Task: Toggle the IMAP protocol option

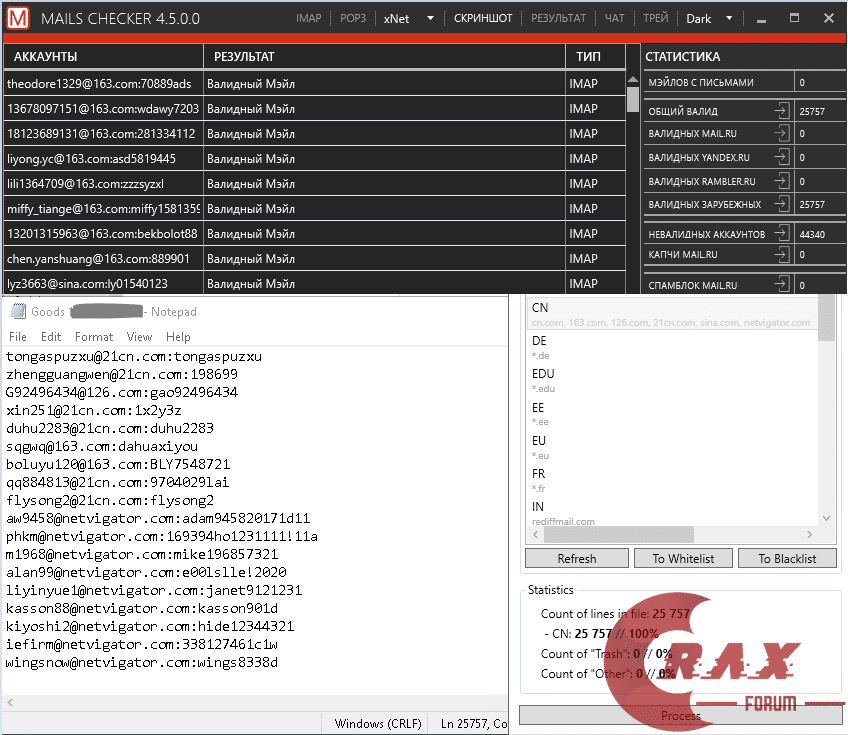Action: point(311,19)
